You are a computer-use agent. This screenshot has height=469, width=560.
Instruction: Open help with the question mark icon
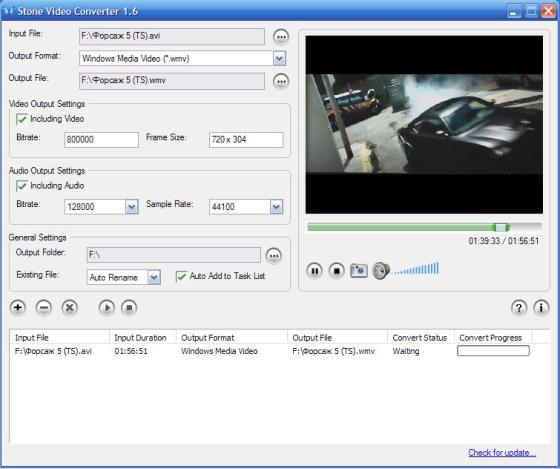pos(519,308)
